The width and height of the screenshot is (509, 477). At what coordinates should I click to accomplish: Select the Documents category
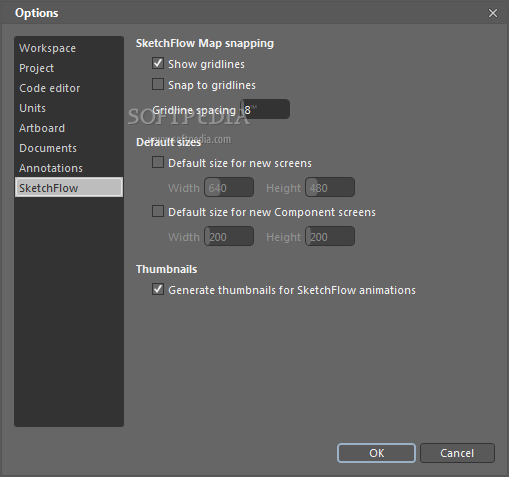[x=69, y=148]
